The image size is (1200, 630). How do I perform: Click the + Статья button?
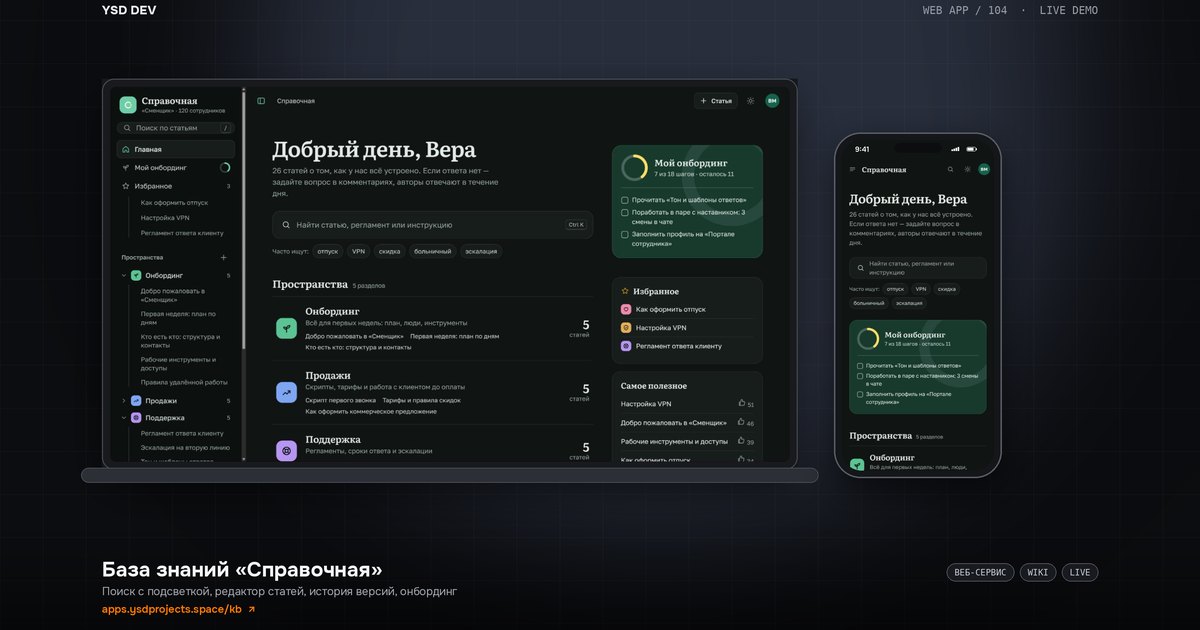click(716, 101)
